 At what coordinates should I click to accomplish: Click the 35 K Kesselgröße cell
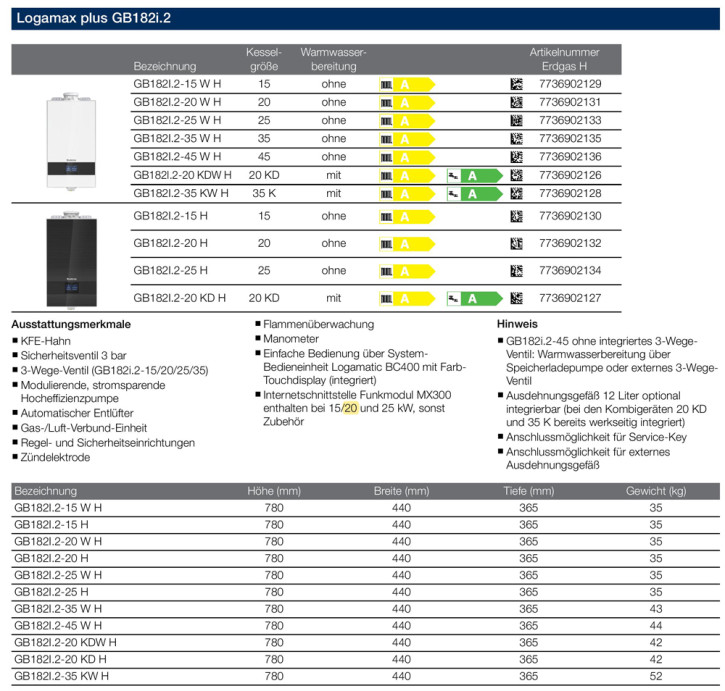pos(264,193)
